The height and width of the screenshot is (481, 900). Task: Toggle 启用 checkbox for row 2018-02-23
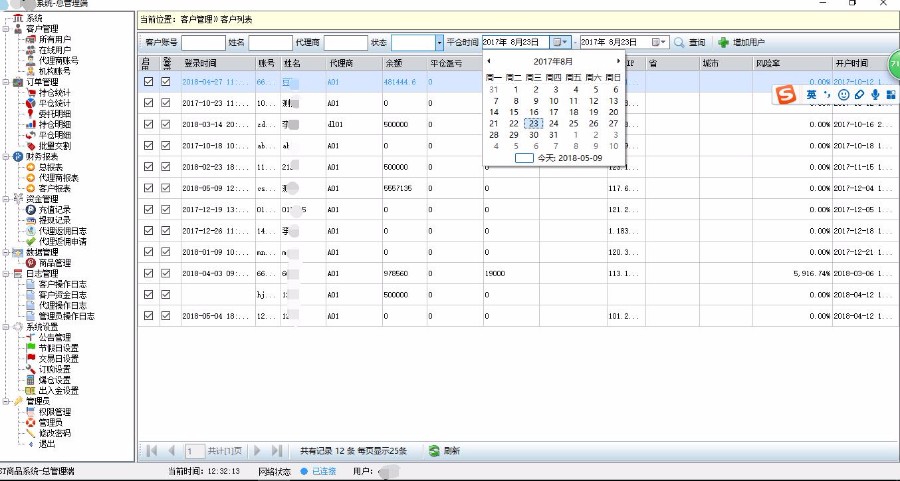click(x=148, y=166)
